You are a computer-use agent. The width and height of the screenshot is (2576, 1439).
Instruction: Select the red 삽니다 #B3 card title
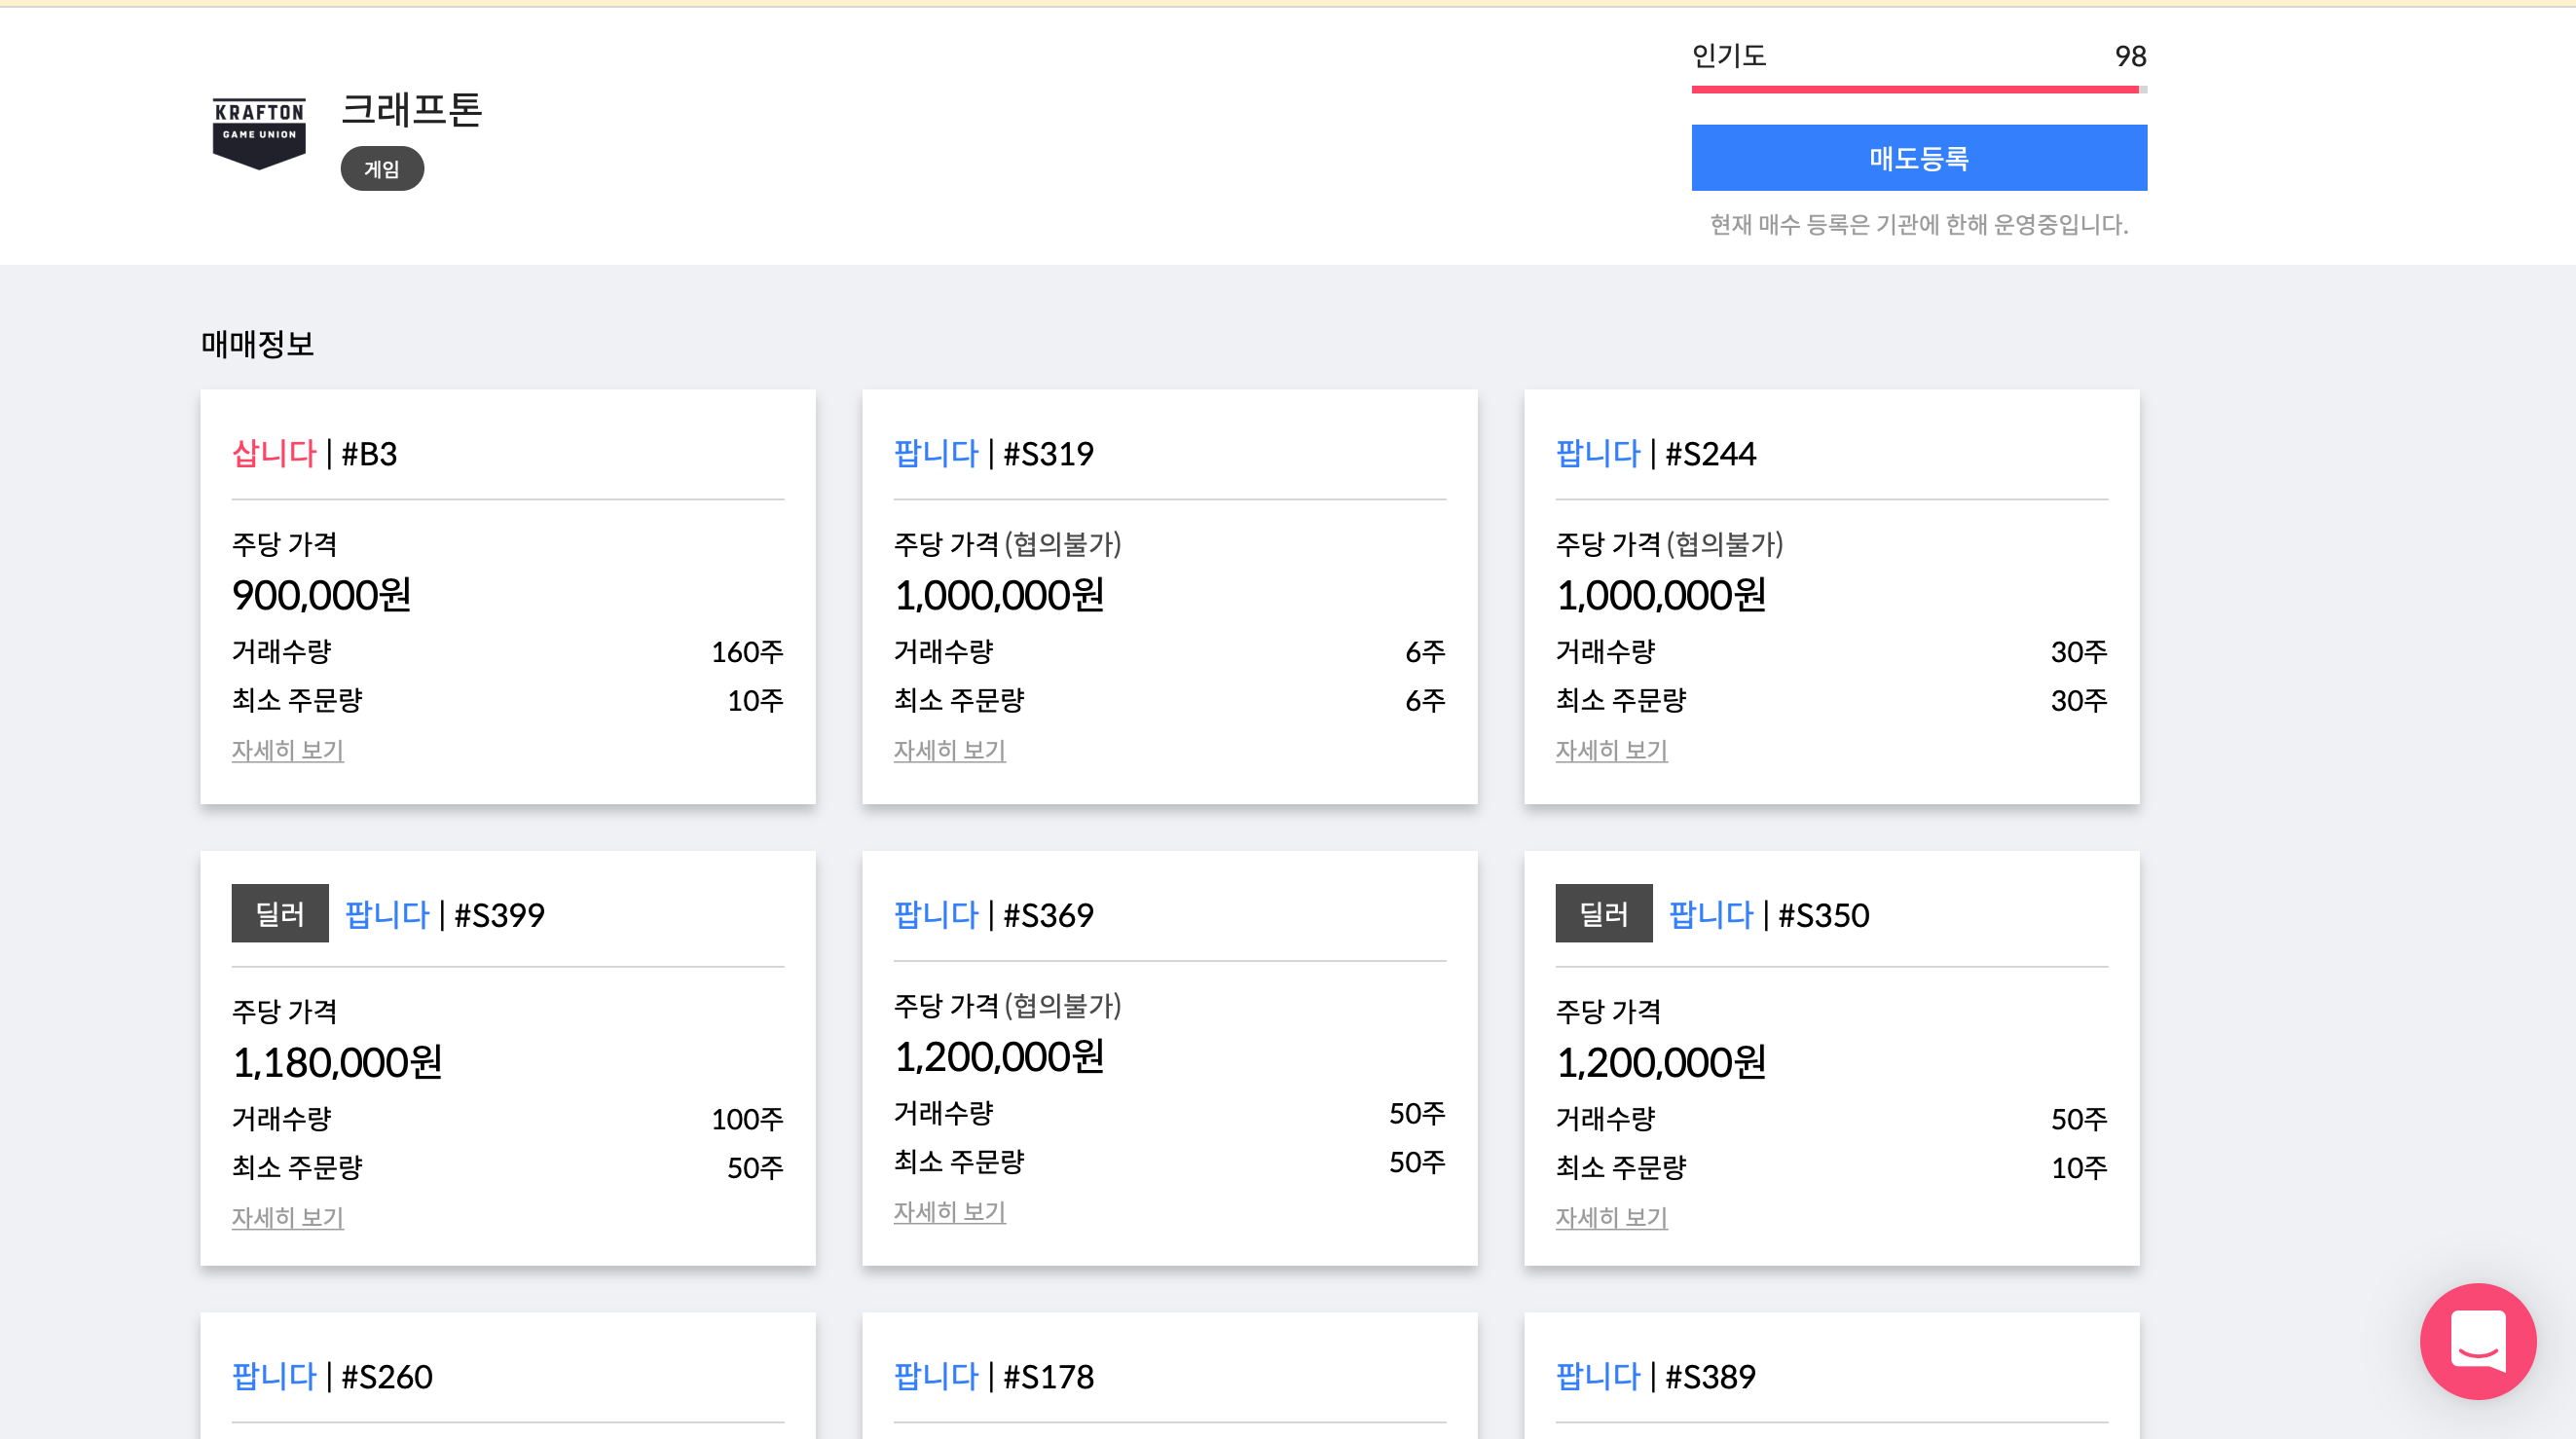click(x=314, y=454)
